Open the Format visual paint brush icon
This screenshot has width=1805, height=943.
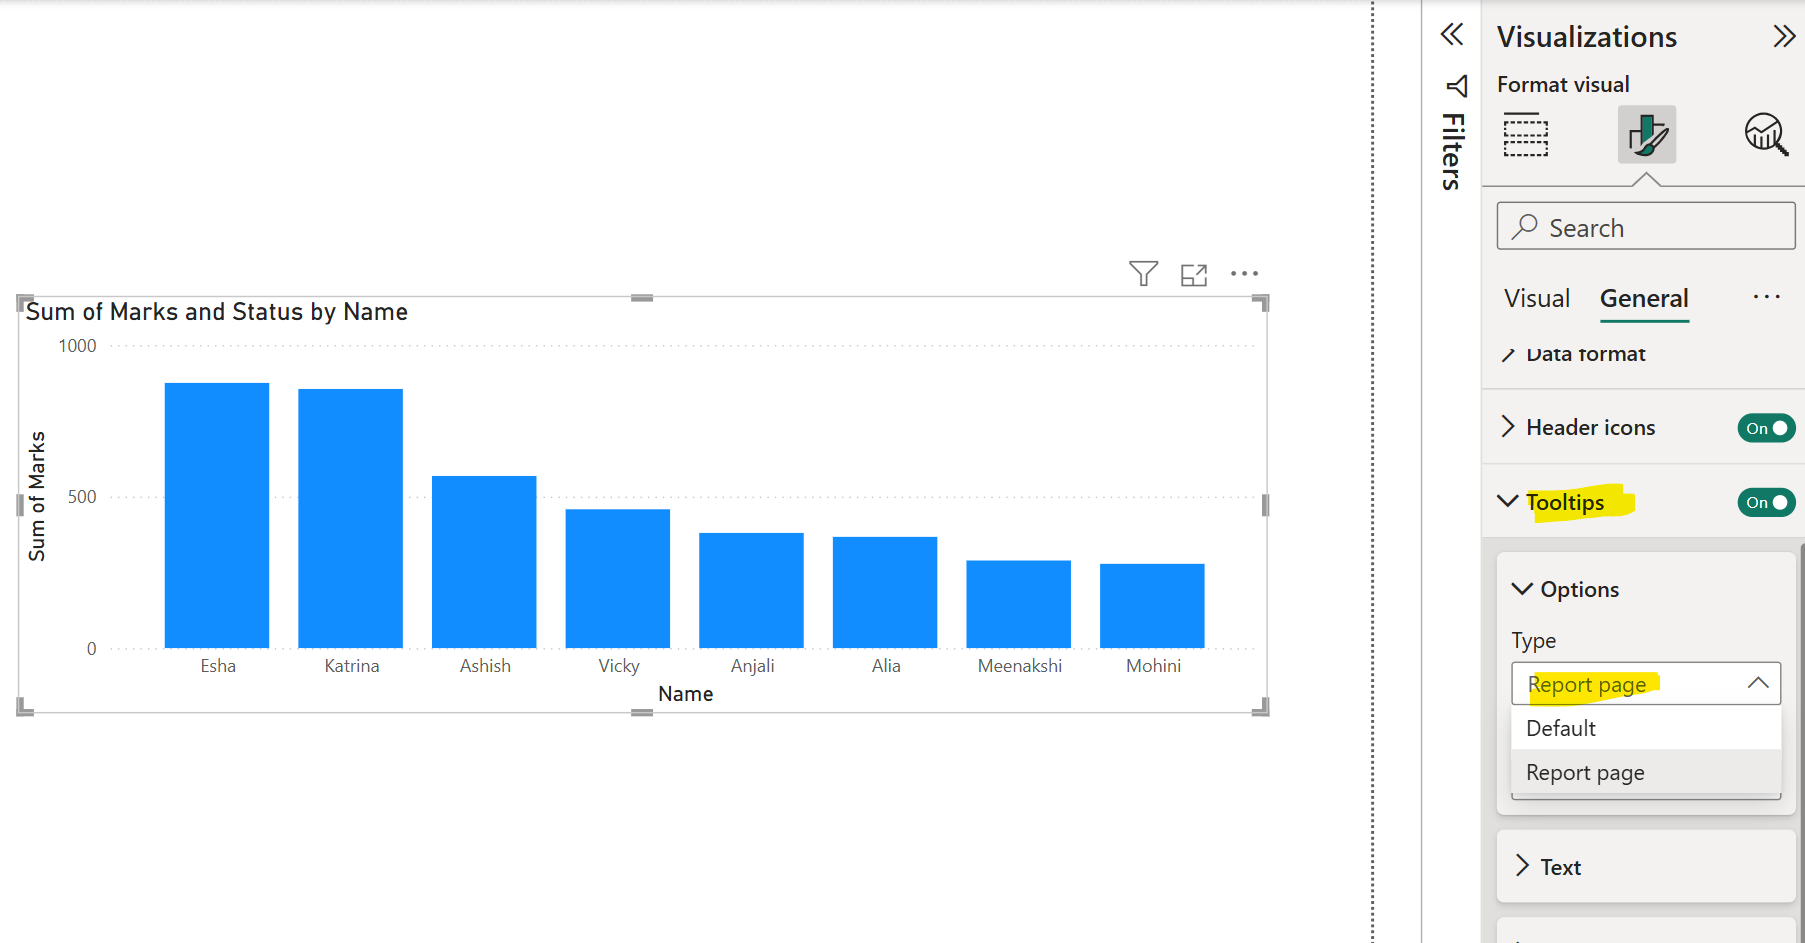[x=1646, y=135]
